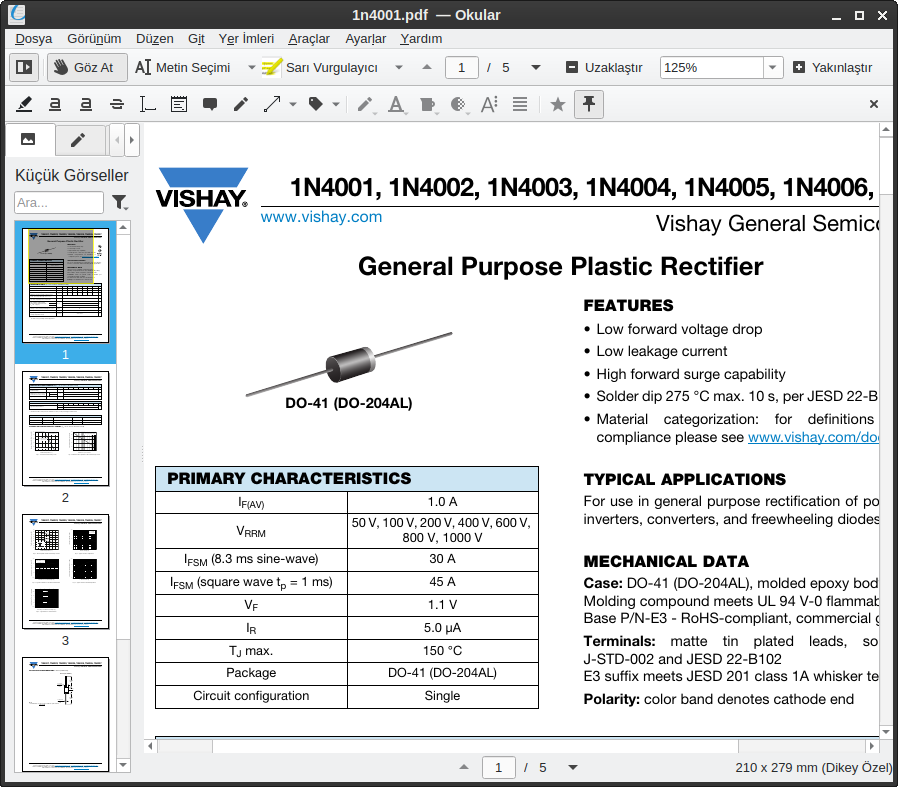
Task: Click the thumbnail search field
Action: [59, 203]
